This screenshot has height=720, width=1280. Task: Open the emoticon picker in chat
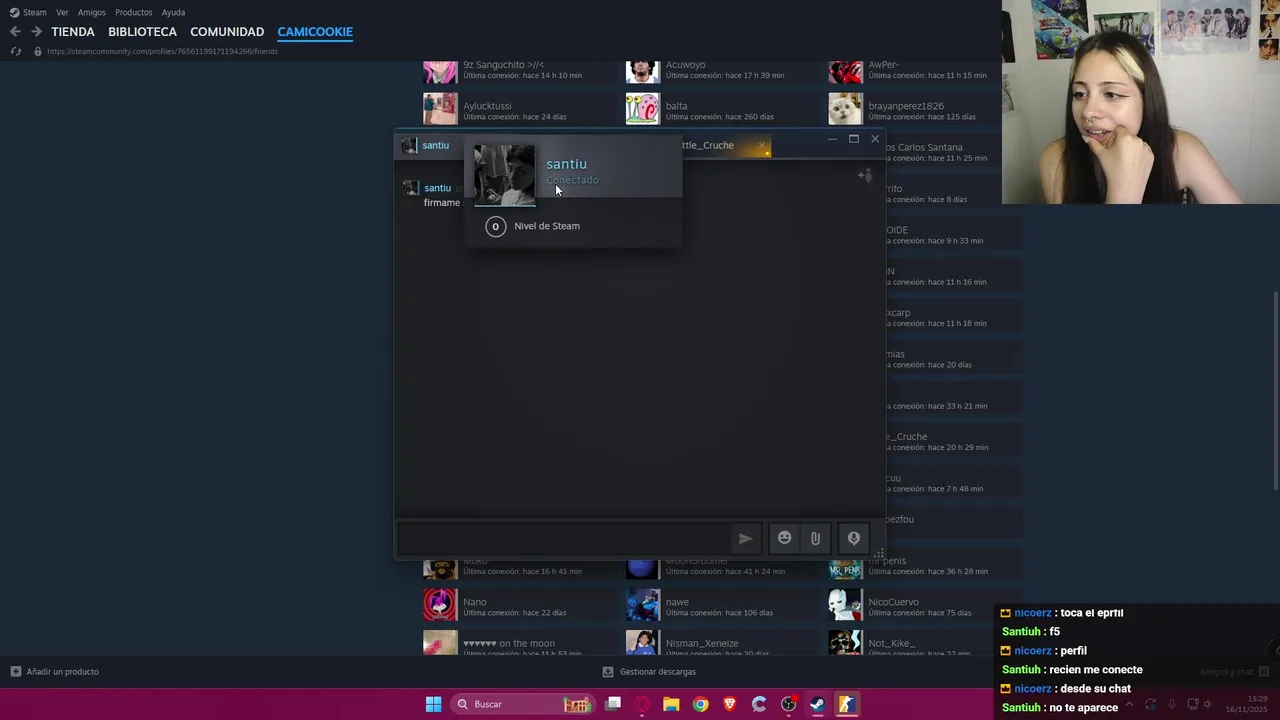click(785, 538)
